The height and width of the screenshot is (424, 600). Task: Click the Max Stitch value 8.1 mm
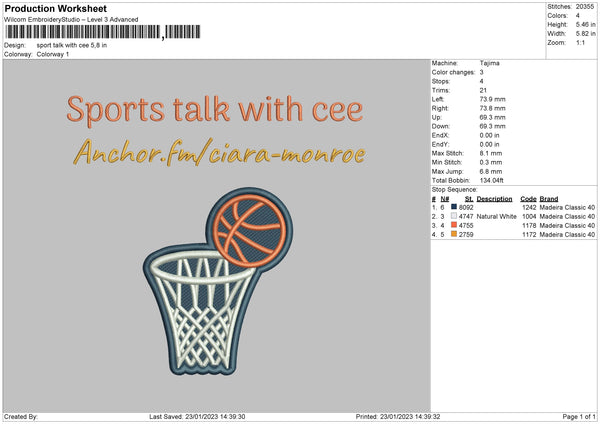491,153
